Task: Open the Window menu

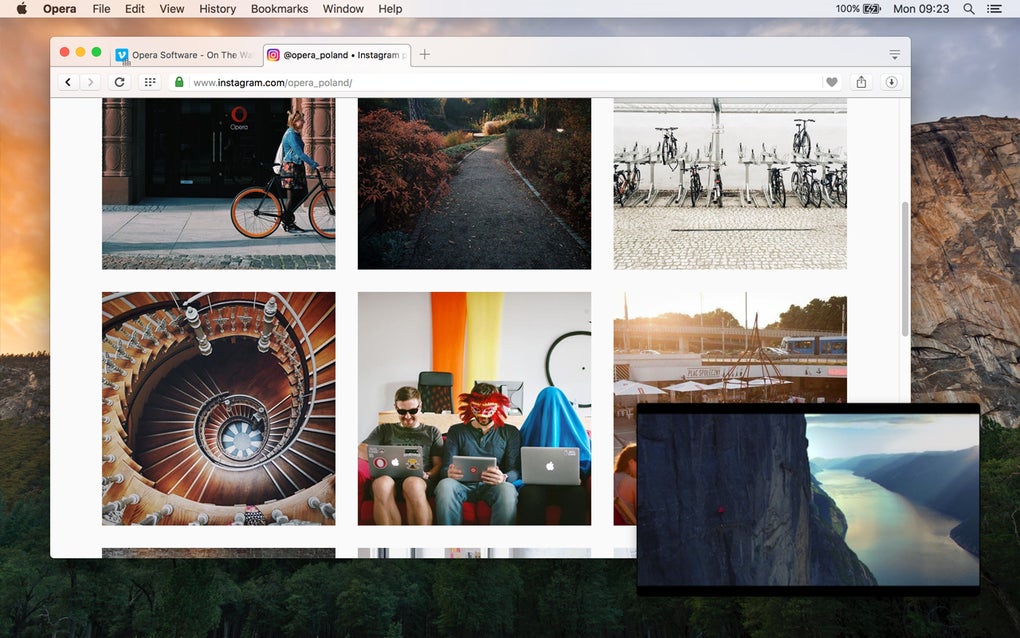Action: coord(343,8)
